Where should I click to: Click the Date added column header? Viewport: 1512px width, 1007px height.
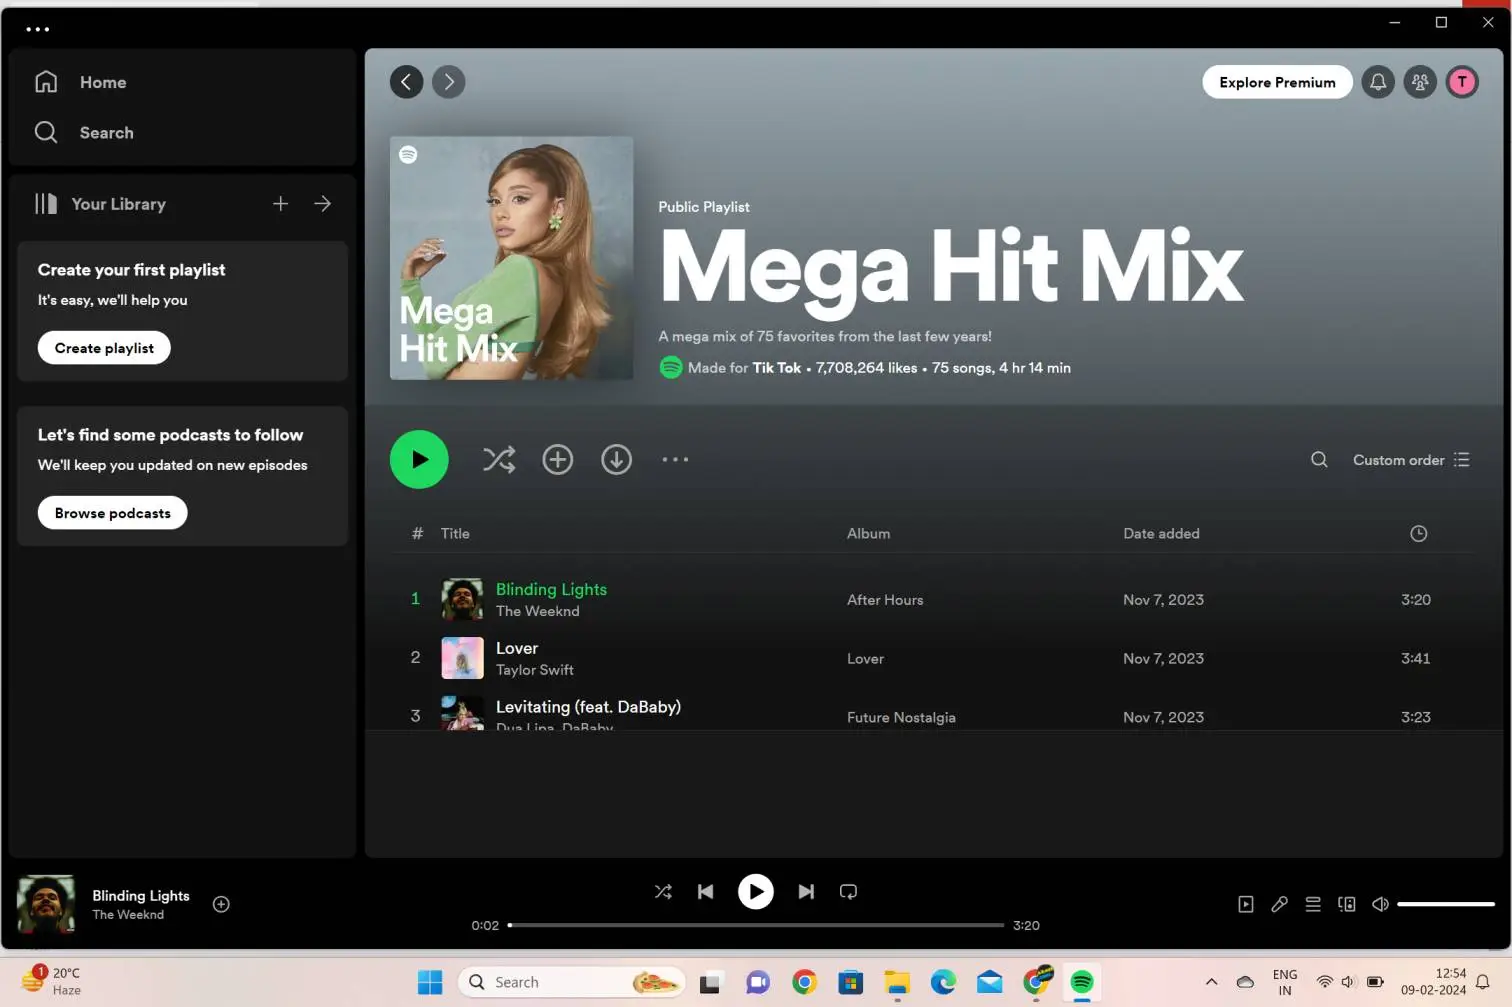[x=1161, y=534]
